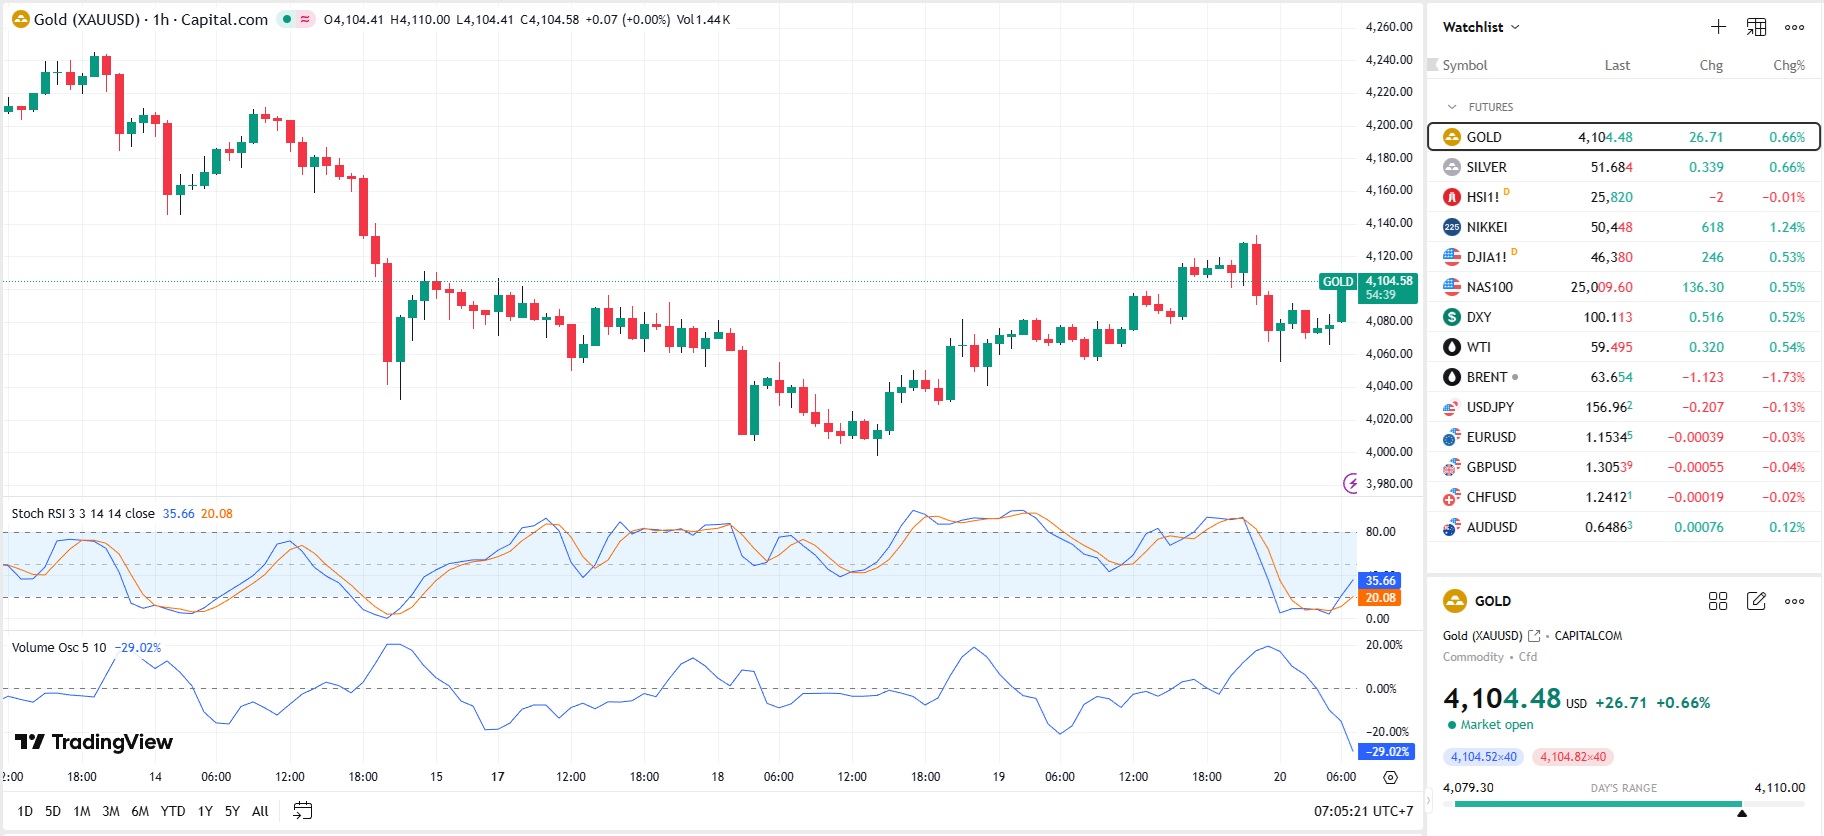This screenshot has width=1824, height=836.
Task: Open chart scale settings gear icon
Action: click(1390, 777)
